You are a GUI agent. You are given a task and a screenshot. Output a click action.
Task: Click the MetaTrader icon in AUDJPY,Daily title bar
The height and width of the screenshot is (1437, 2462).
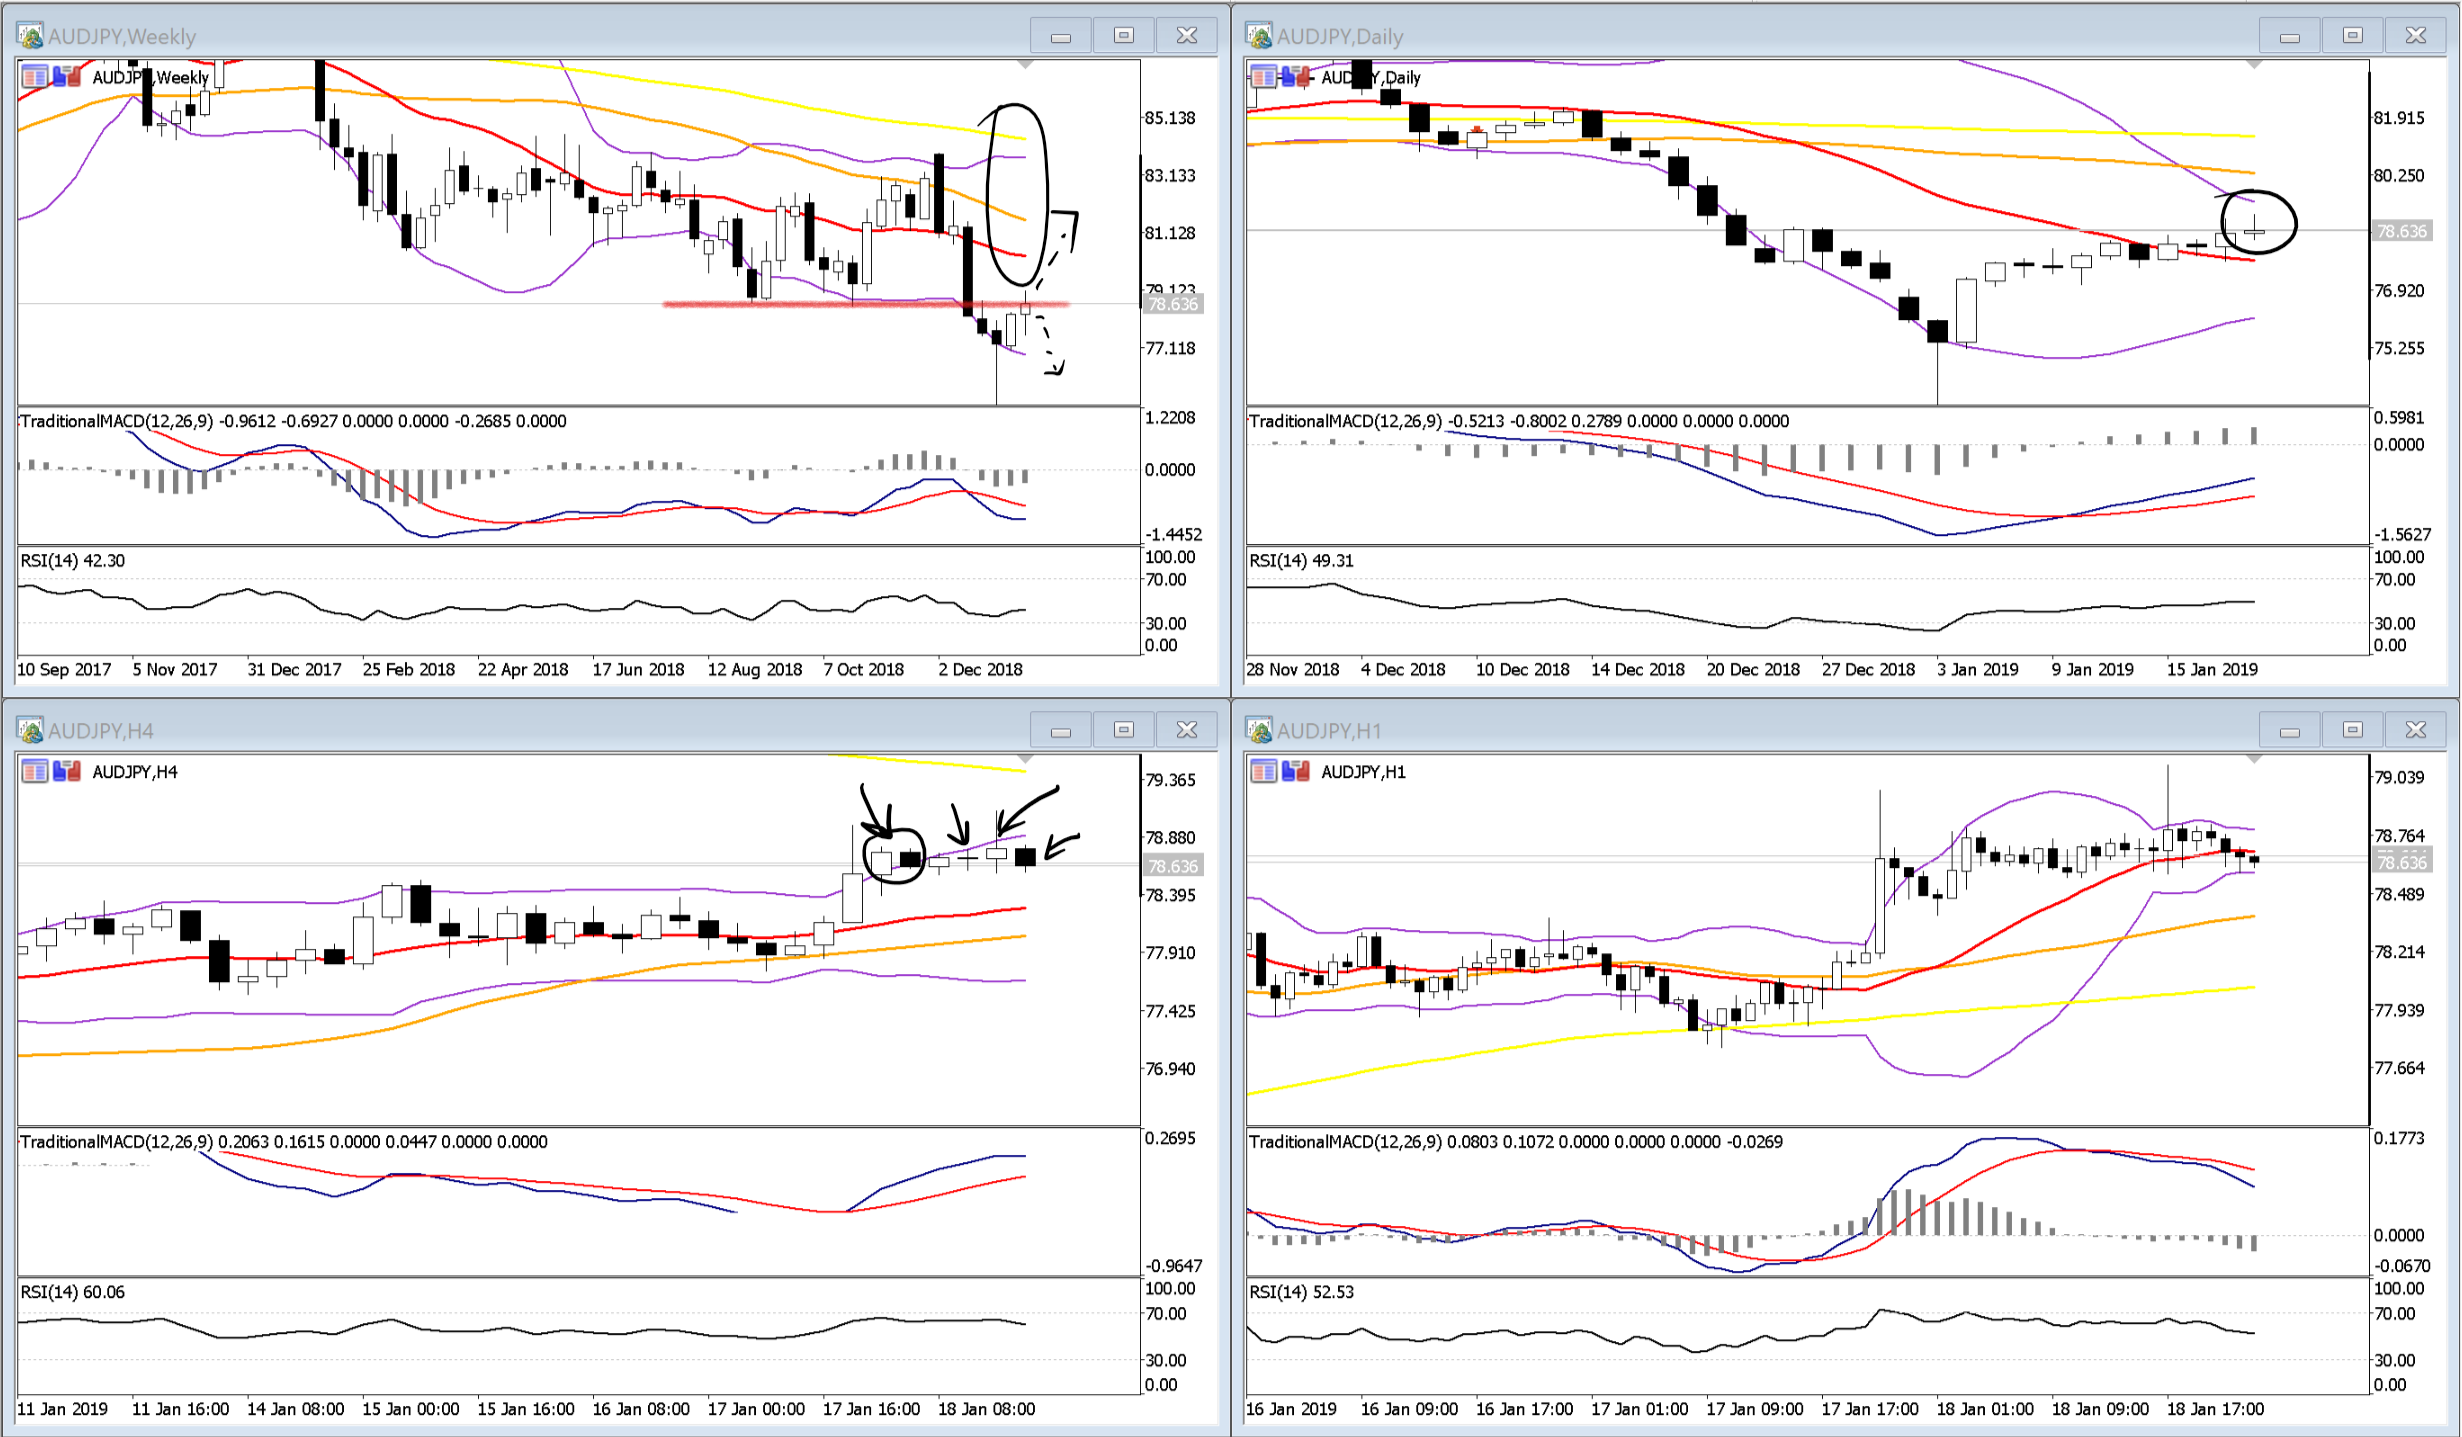pyautogui.click(x=1259, y=36)
